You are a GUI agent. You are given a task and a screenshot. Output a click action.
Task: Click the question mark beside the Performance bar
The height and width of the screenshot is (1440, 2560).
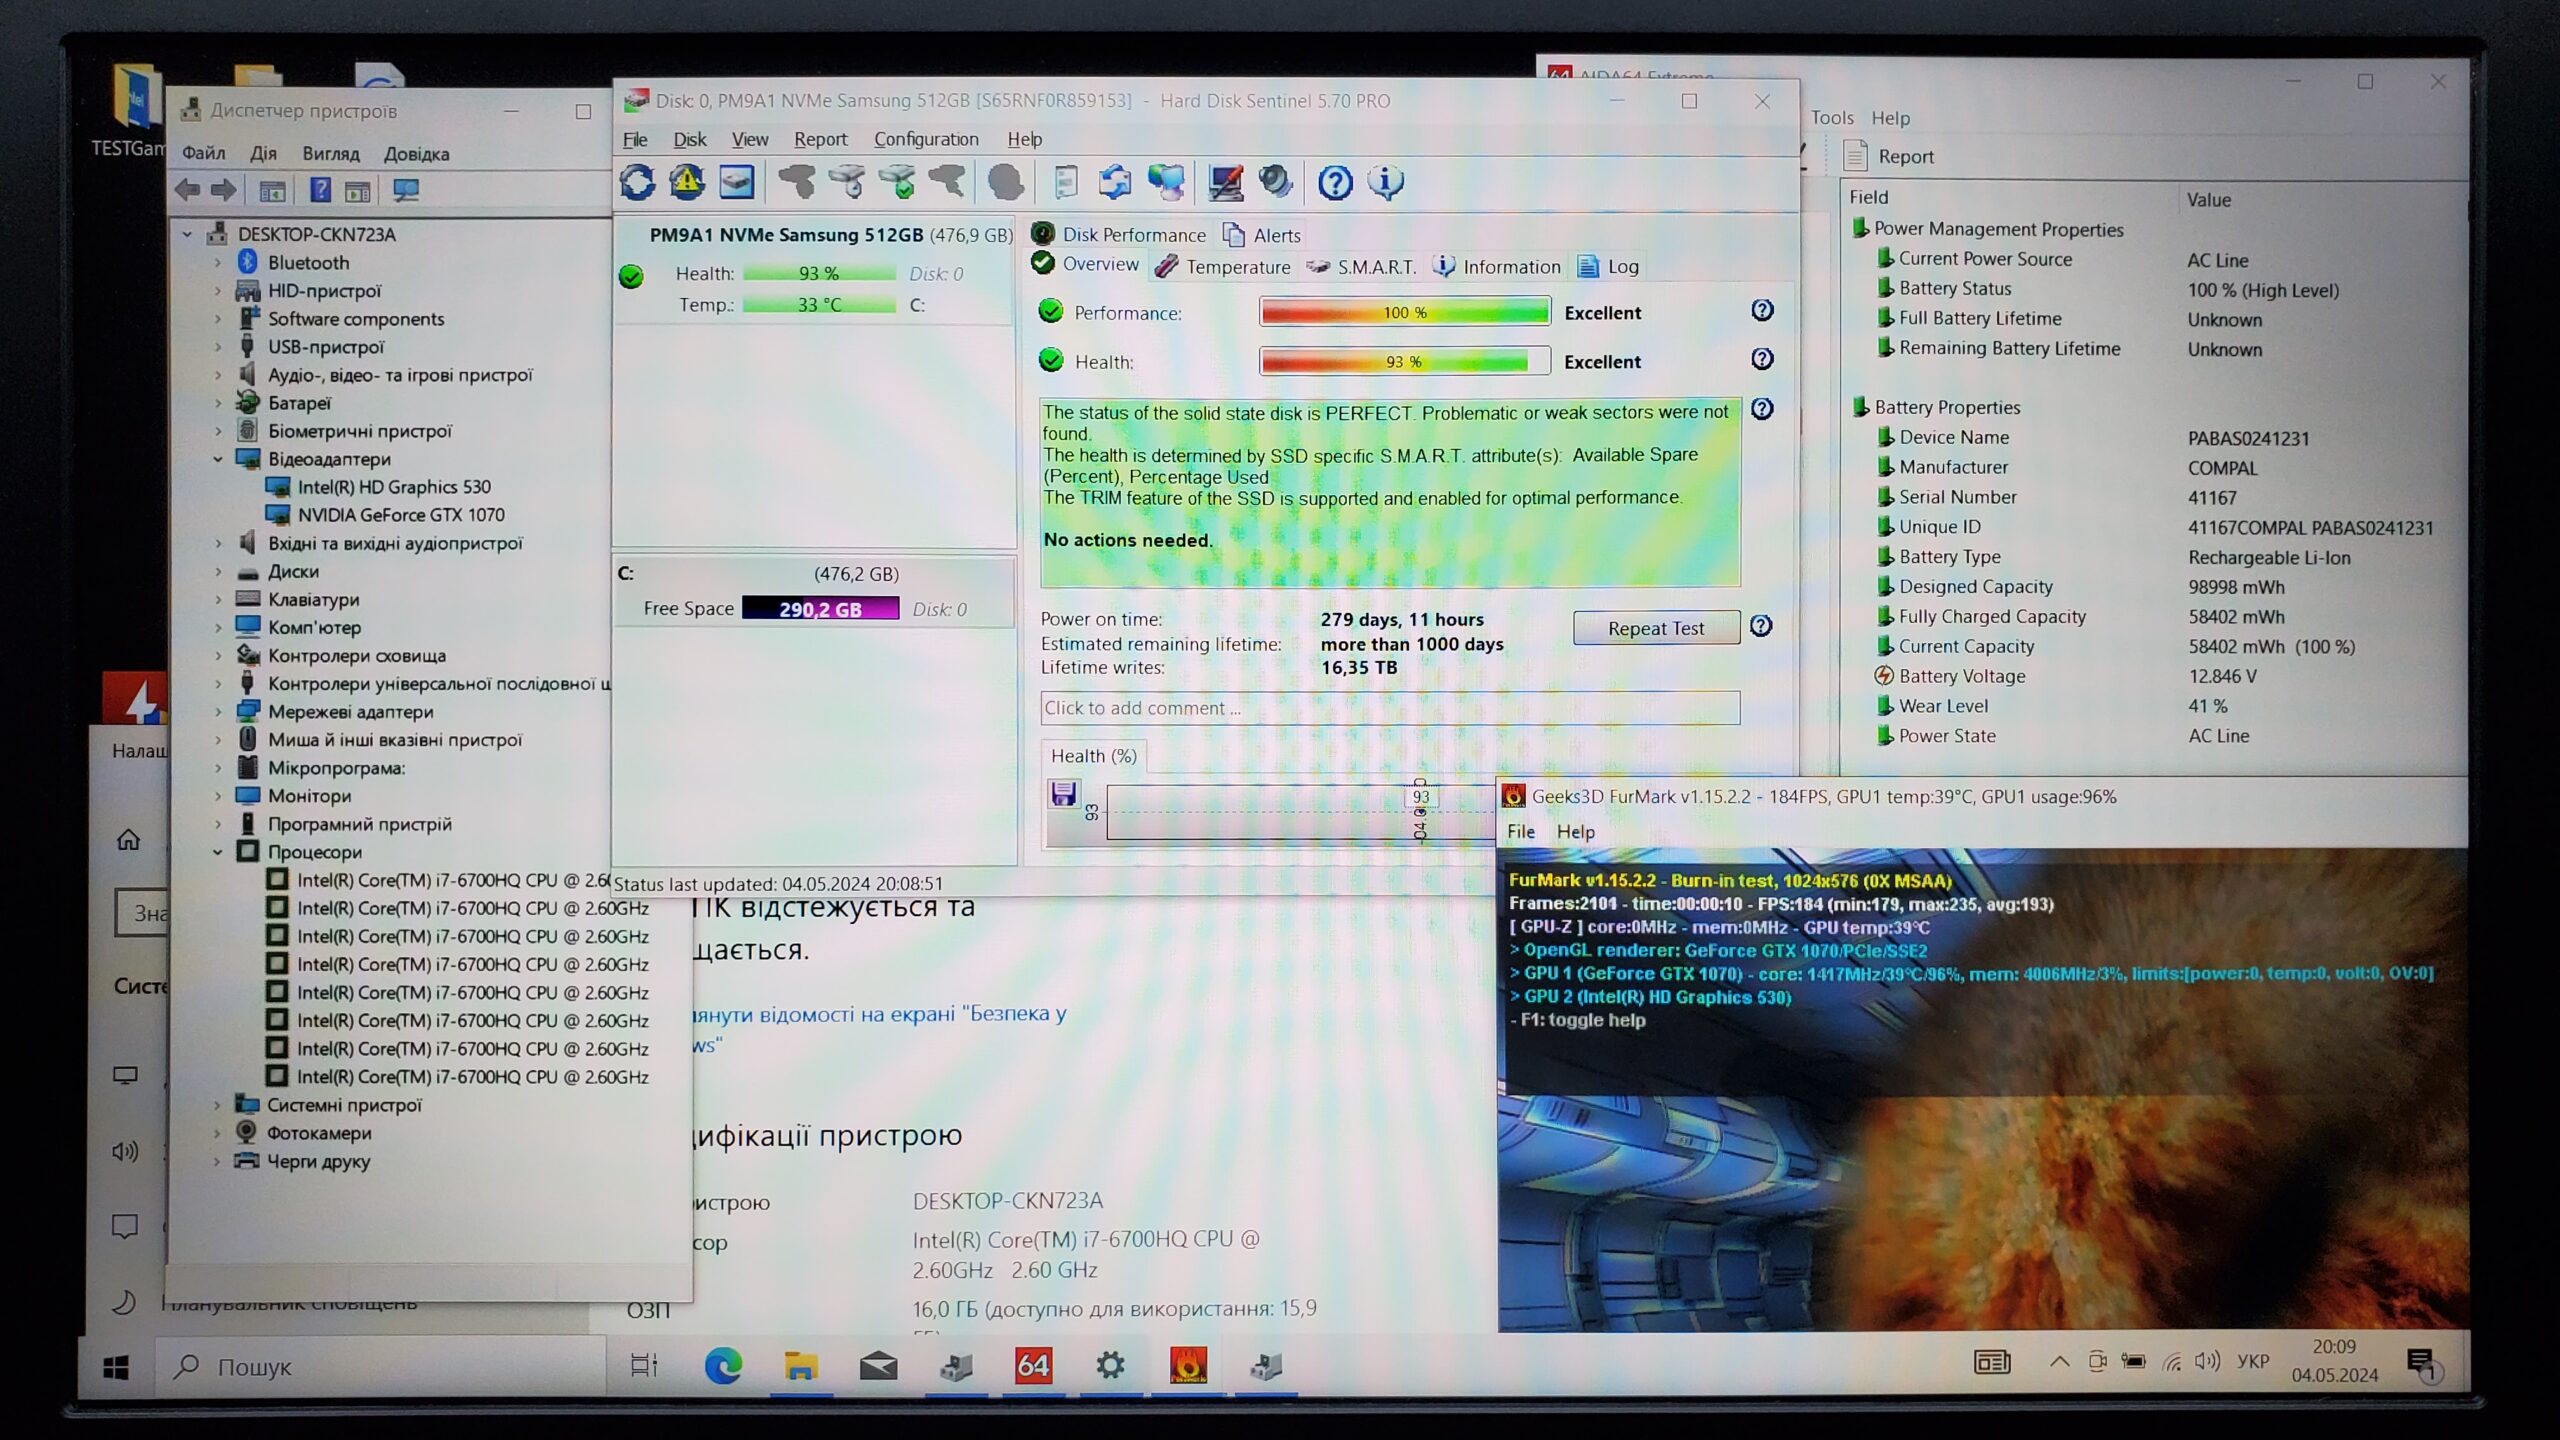tap(1762, 311)
